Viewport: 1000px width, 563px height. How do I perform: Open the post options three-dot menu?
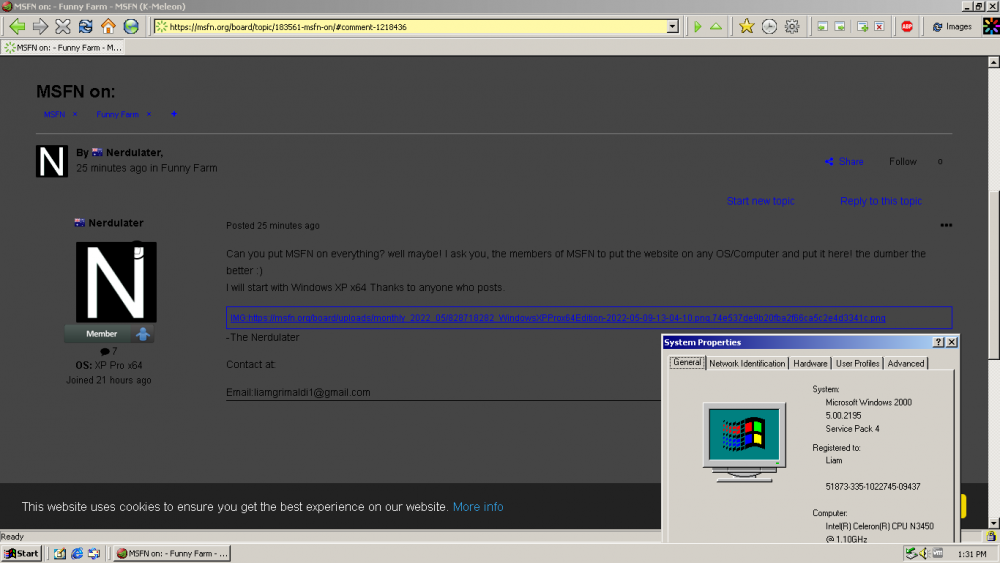tap(946, 225)
